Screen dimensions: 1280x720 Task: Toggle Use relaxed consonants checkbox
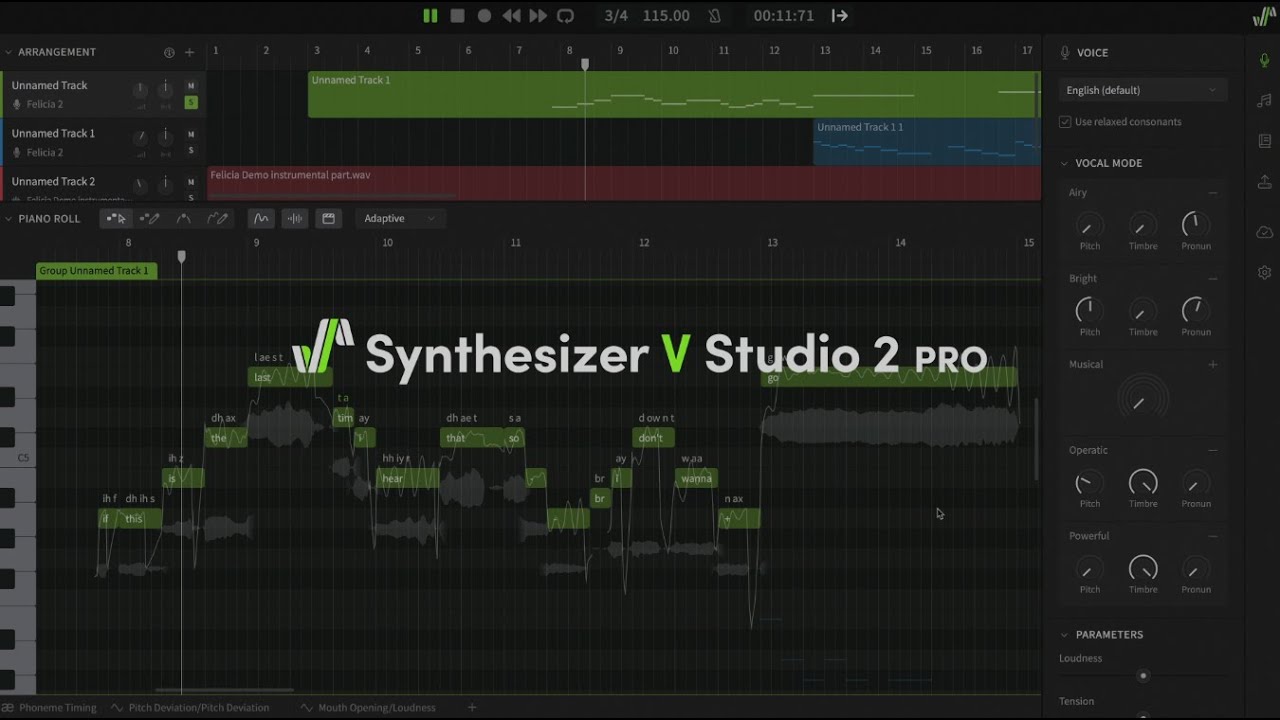coord(1064,121)
